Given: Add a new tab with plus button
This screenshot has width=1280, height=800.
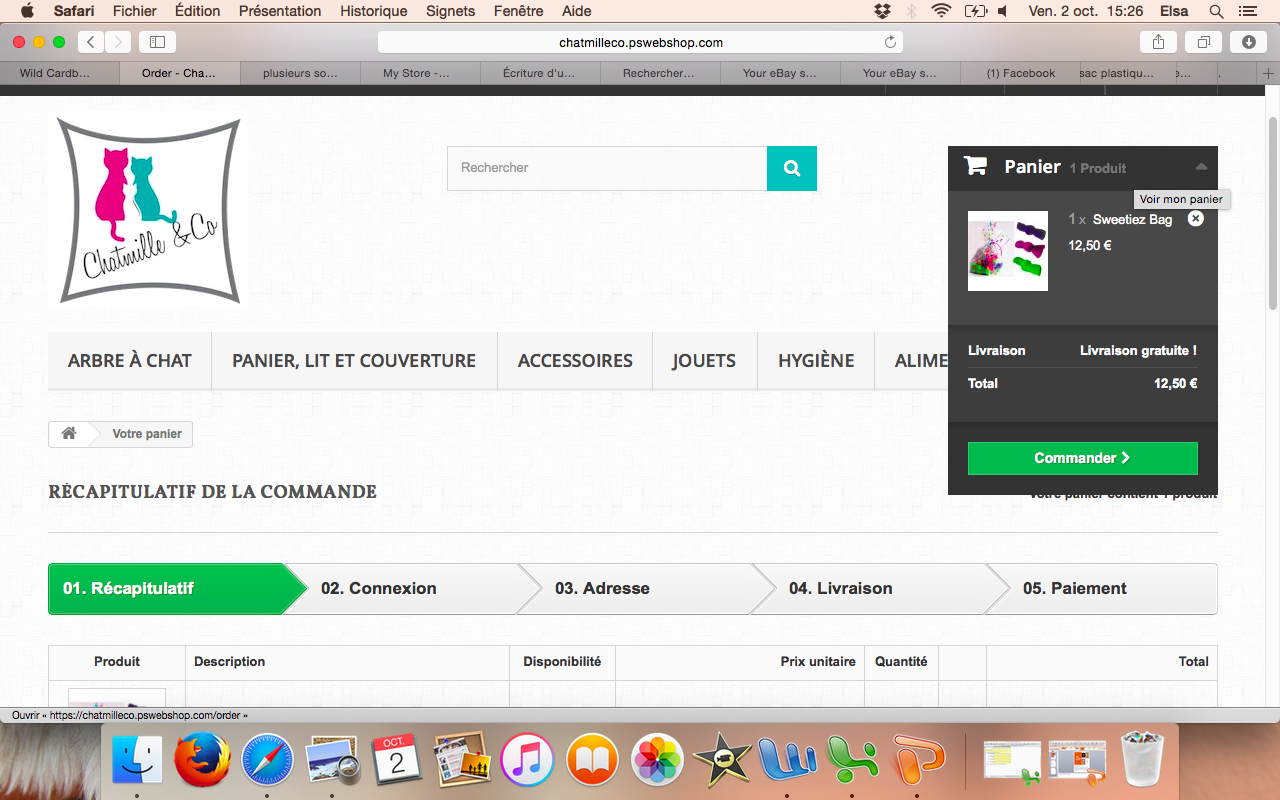Looking at the screenshot, I should (1269, 73).
